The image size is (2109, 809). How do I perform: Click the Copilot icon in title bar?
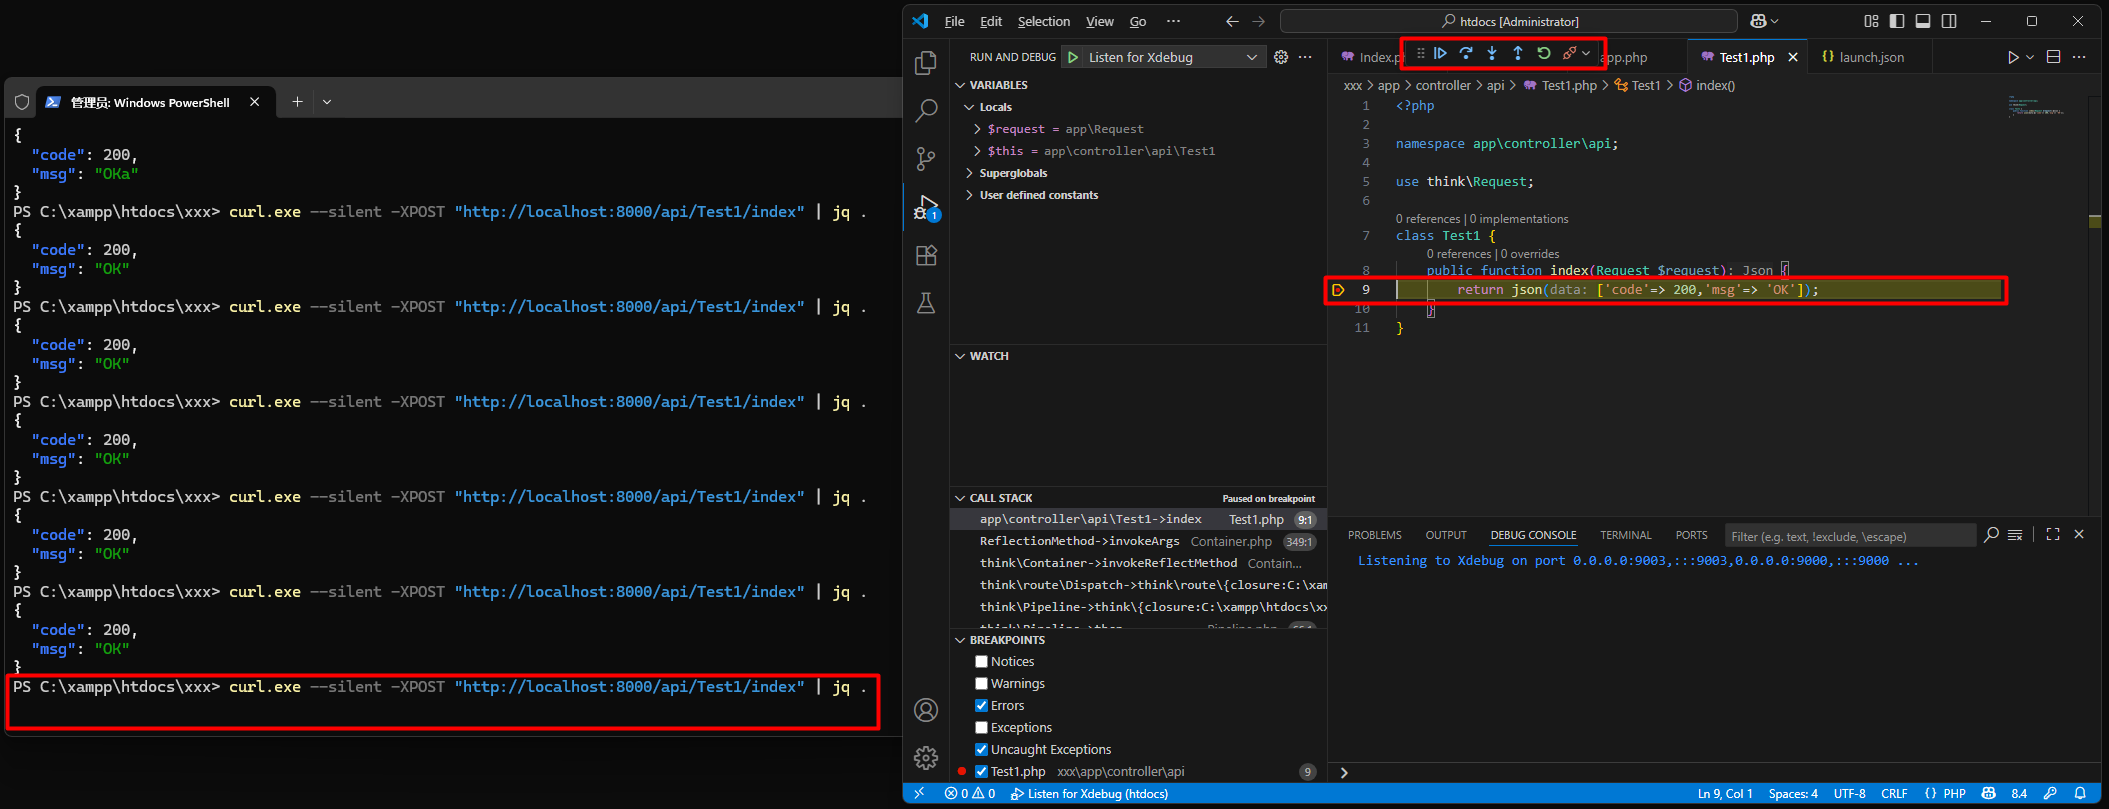(x=1759, y=21)
